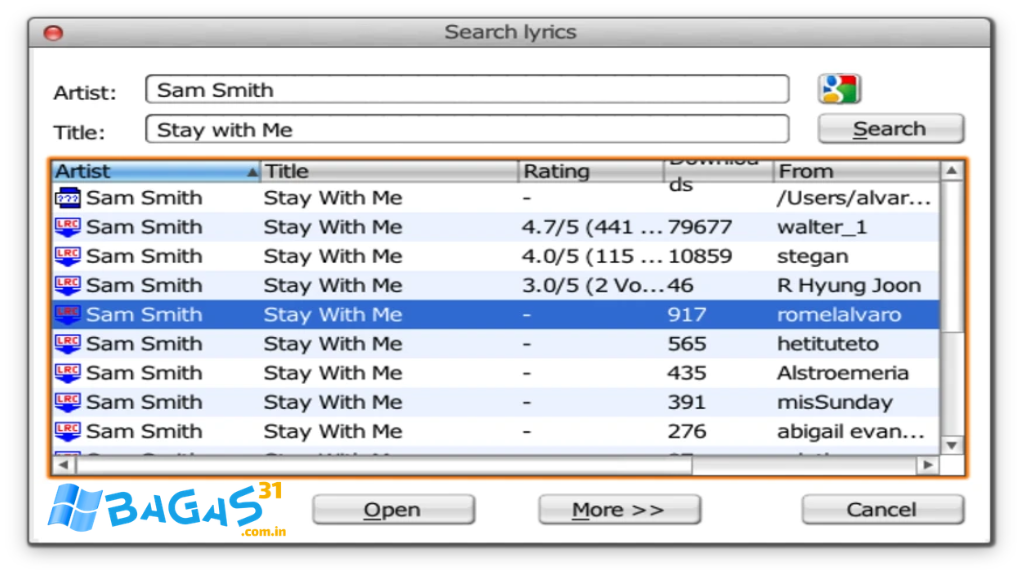Click LRC icon beside walter_1 result
The image size is (1024, 576).
point(67,227)
